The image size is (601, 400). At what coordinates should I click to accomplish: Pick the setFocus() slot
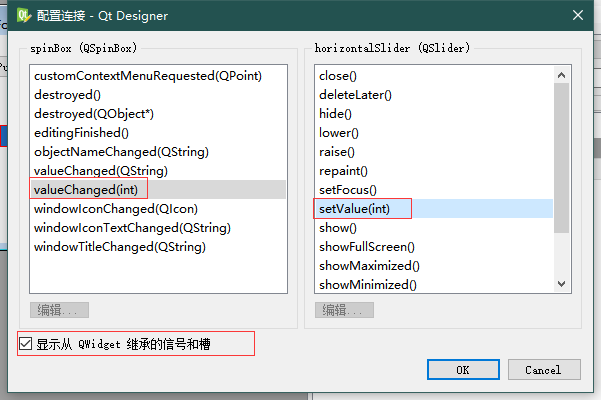point(347,189)
